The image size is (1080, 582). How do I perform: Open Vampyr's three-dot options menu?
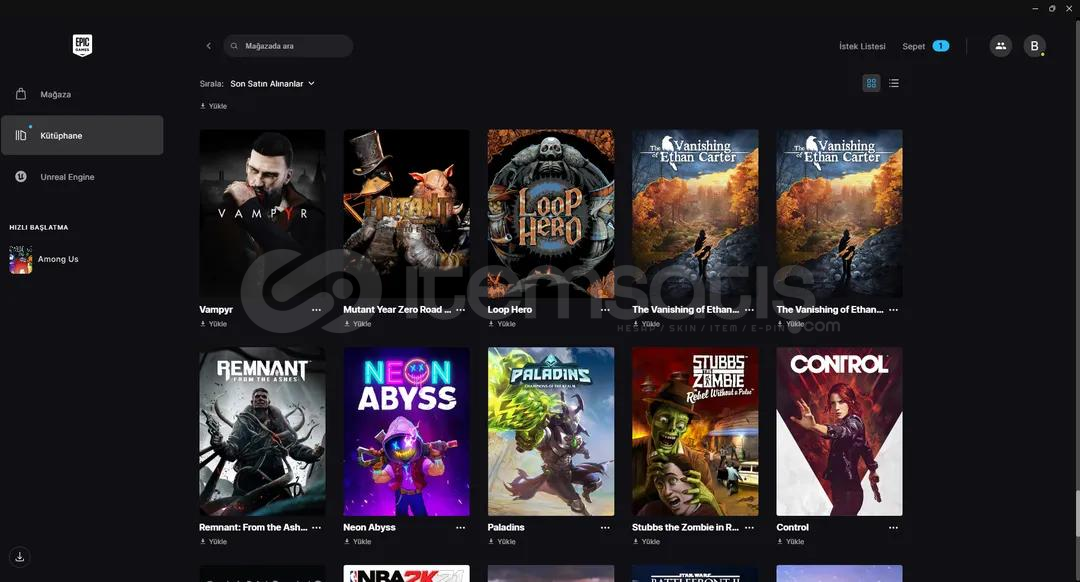316,310
